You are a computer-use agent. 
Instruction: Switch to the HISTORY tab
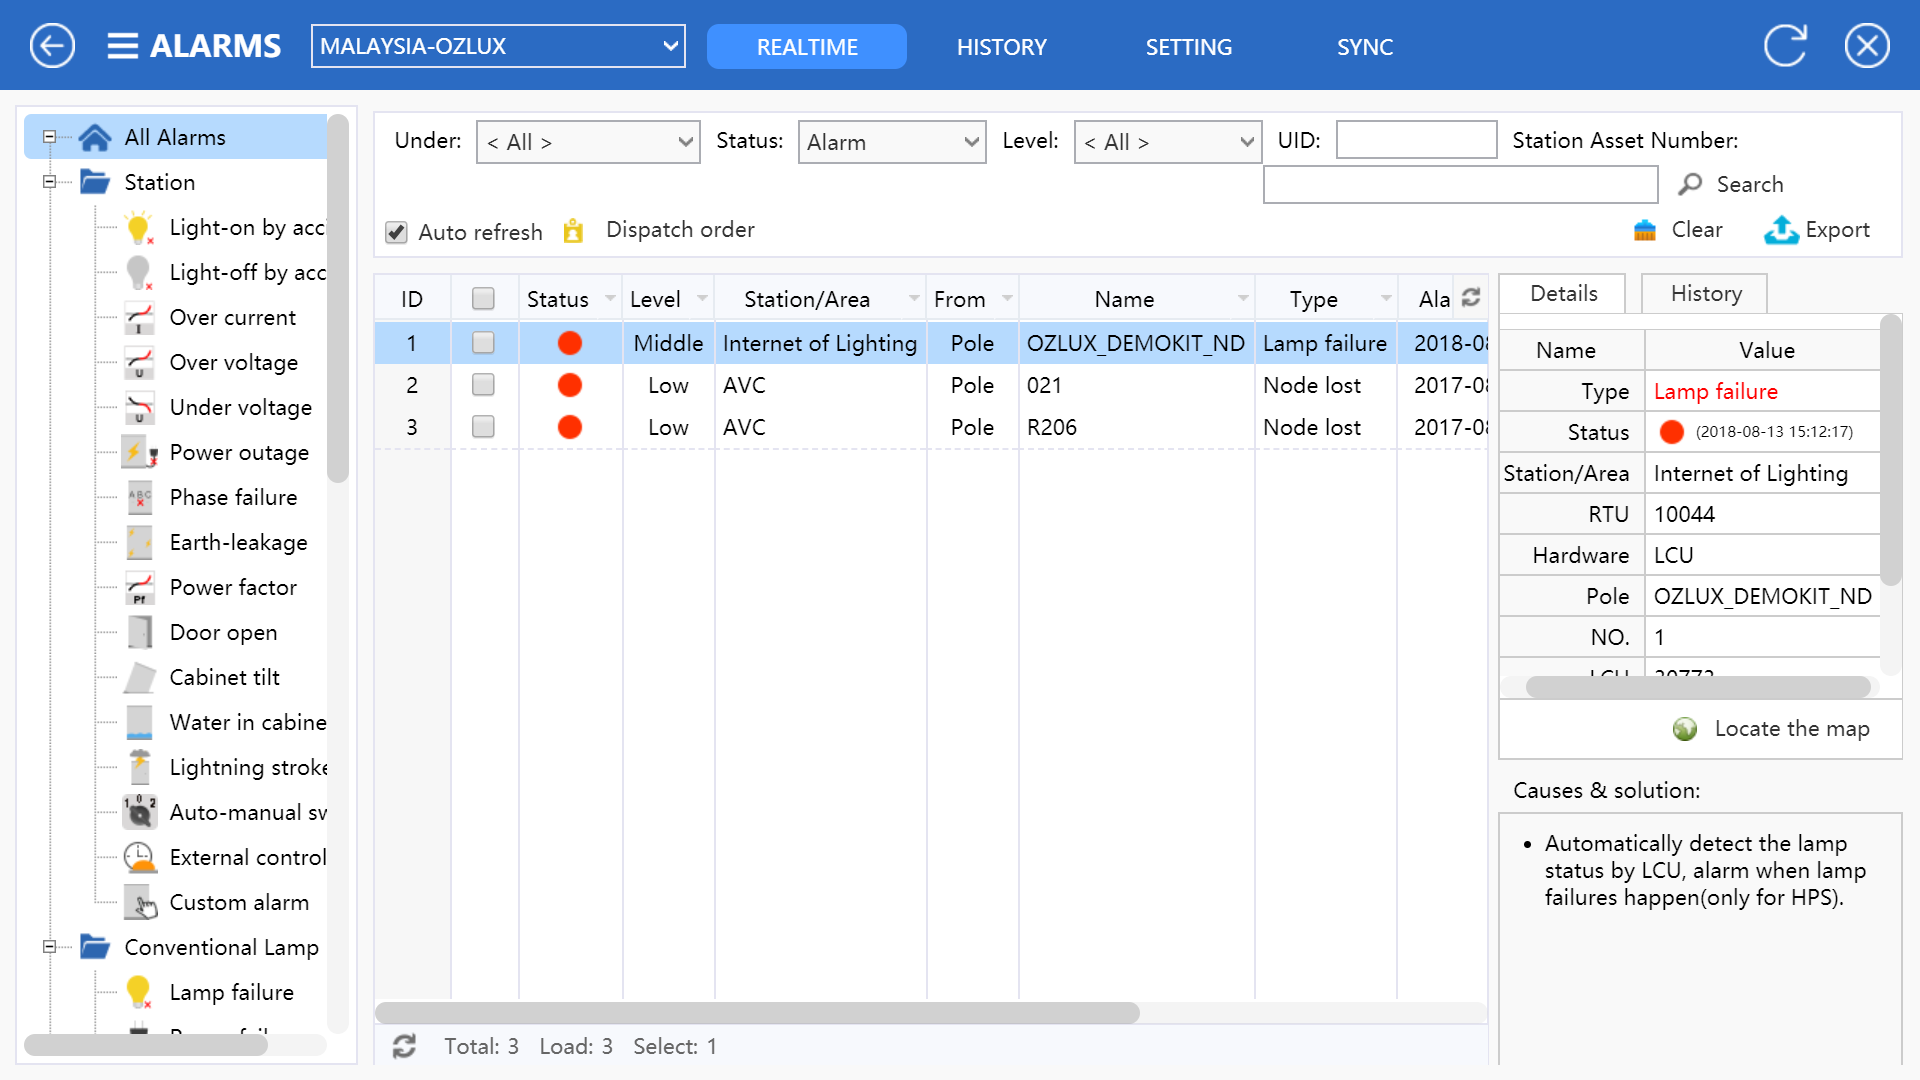click(1001, 47)
